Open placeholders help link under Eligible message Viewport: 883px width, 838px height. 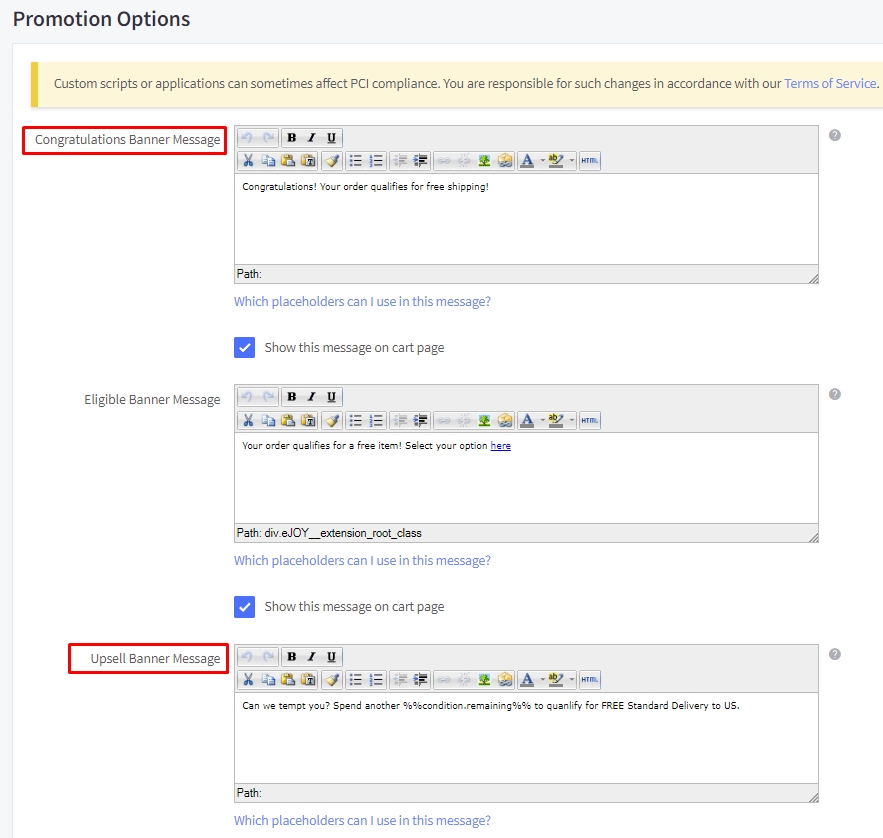(362, 560)
